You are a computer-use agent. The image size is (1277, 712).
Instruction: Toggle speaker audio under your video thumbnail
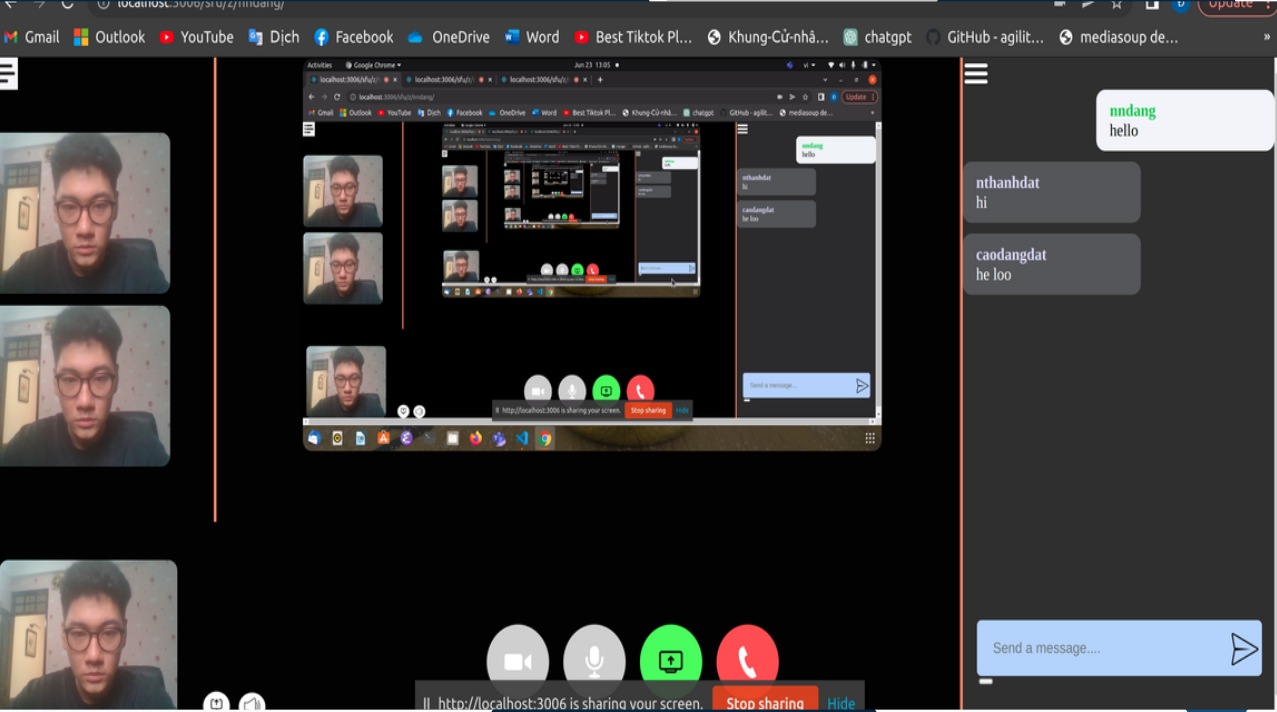253,703
